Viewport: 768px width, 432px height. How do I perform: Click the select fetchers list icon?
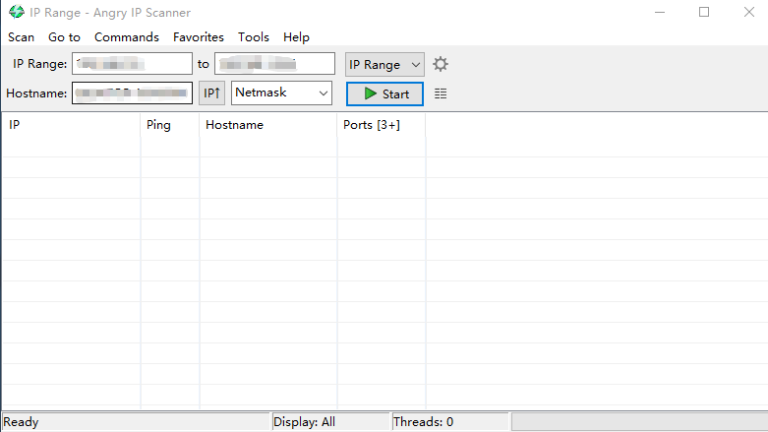(441, 94)
